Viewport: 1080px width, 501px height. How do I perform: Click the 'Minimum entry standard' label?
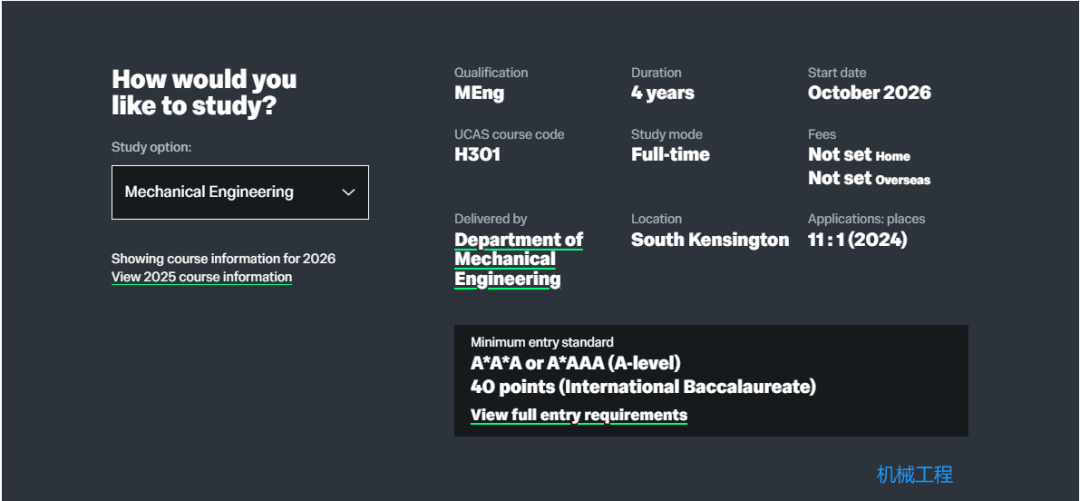point(542,342)
